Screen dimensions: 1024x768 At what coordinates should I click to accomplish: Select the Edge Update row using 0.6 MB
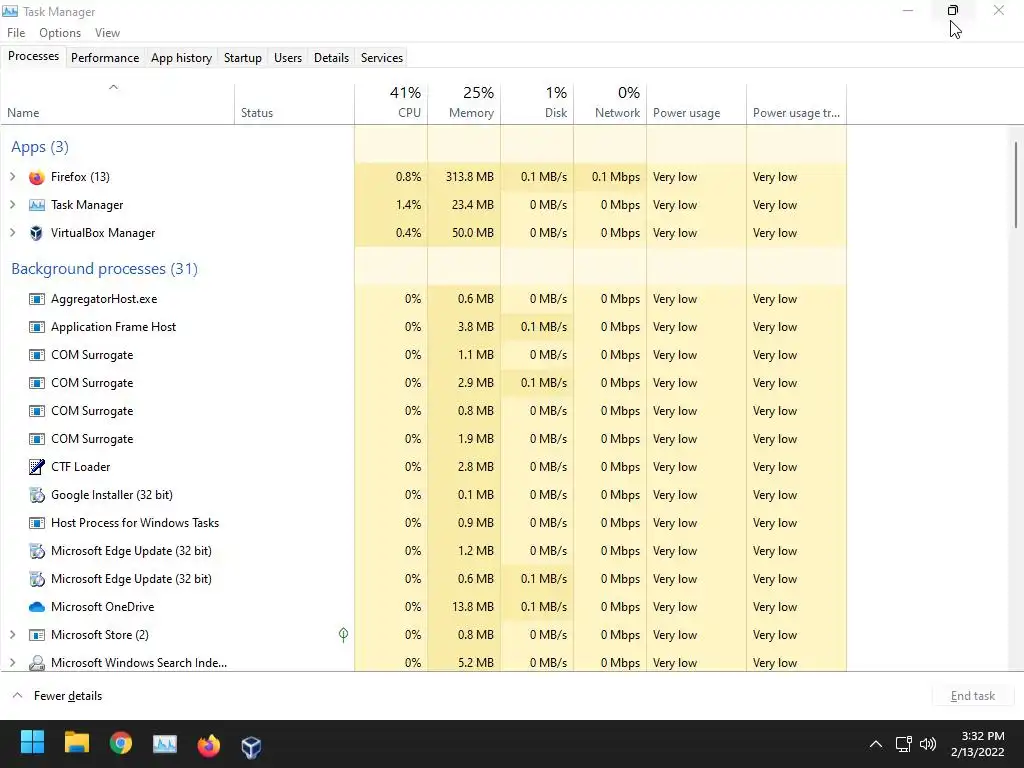(x=423, y=579)
